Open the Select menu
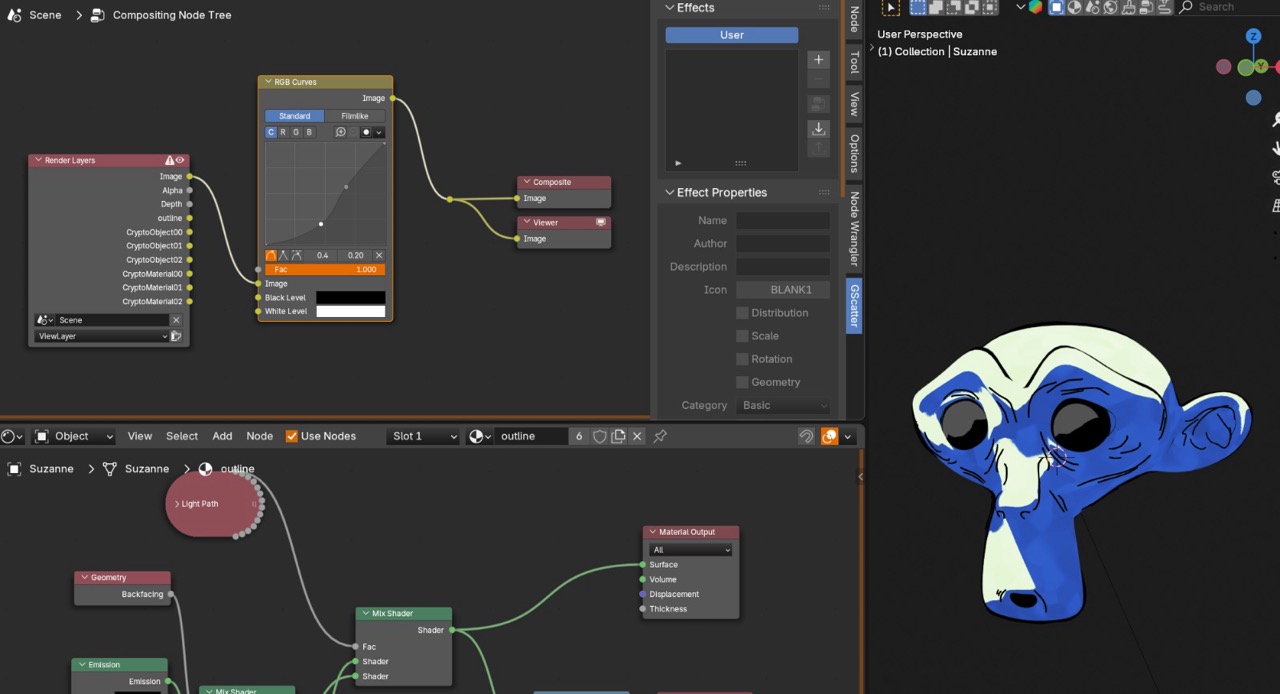1280x694 pixels. point(182,436)
